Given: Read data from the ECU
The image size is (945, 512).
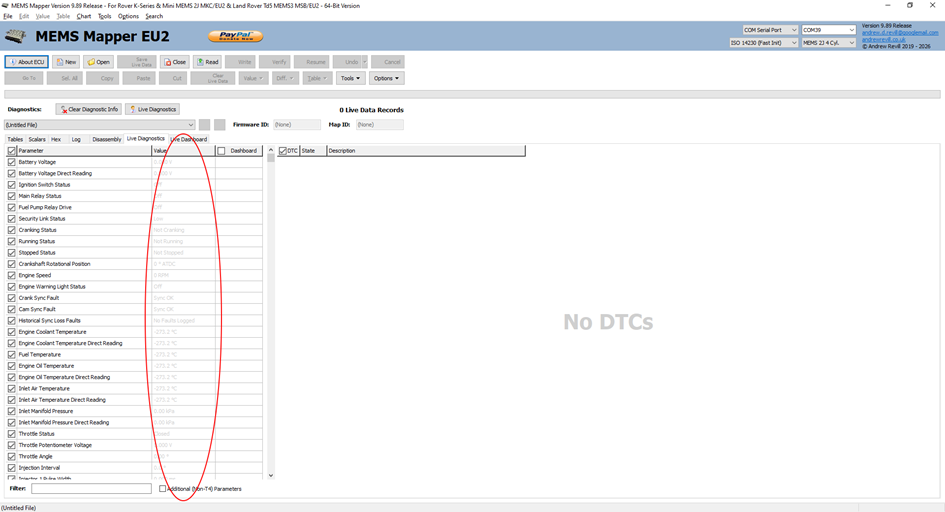Looking at the screenshot, I should 207,62.
